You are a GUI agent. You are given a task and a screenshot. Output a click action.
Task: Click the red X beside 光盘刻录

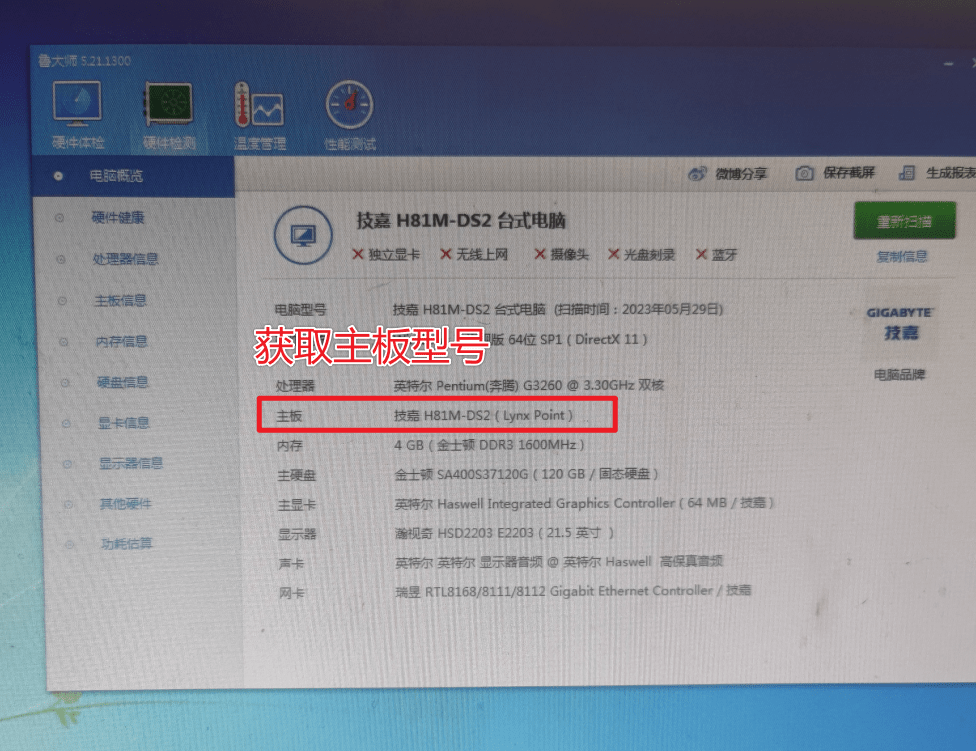[x=614, y=254]
